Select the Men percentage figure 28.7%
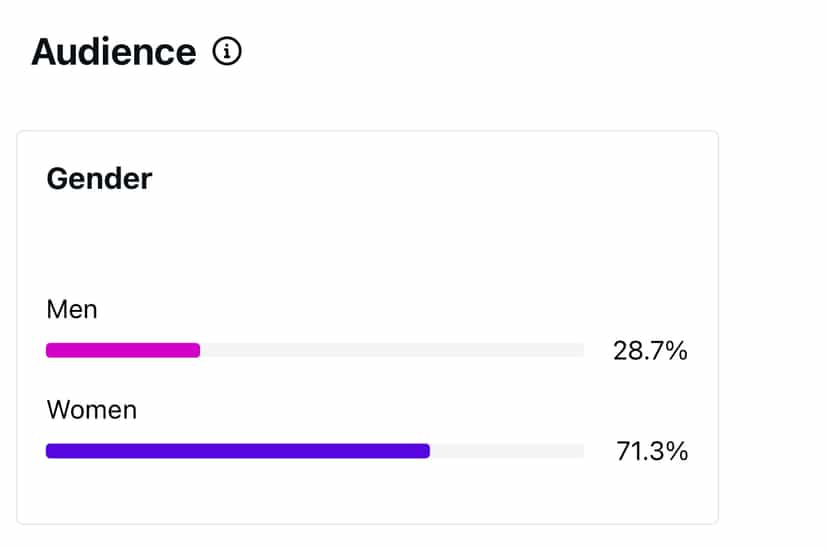 tap(650, 351)
